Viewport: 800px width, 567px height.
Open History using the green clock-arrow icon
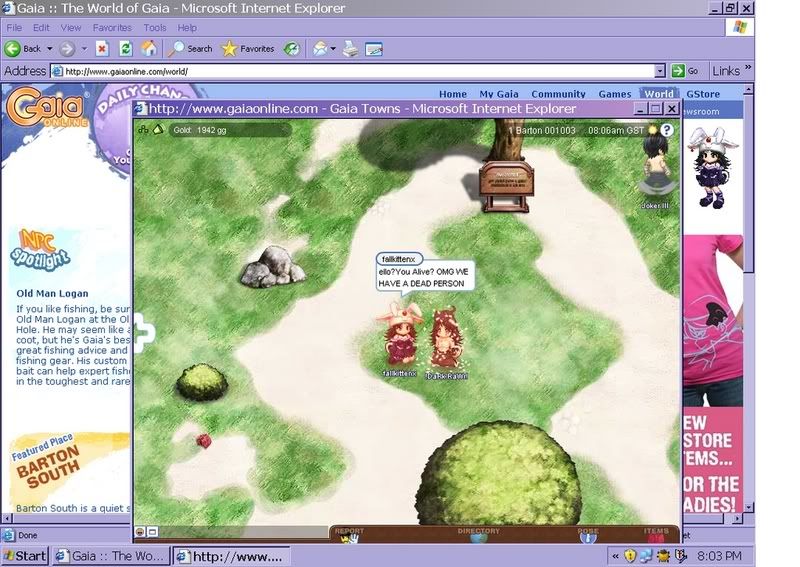click(292, 49)
